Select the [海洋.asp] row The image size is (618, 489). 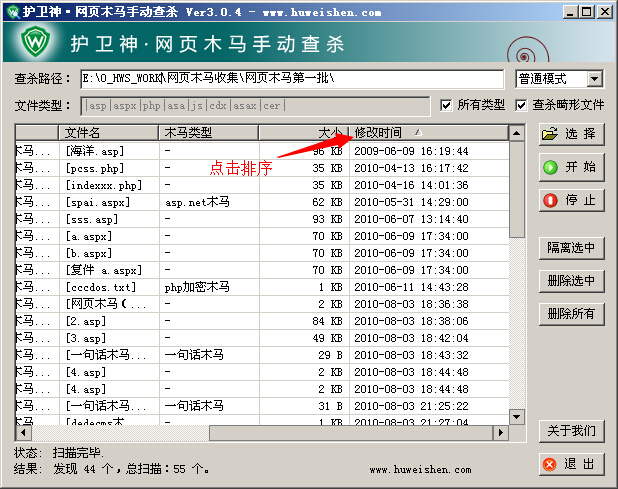point(262,151)
